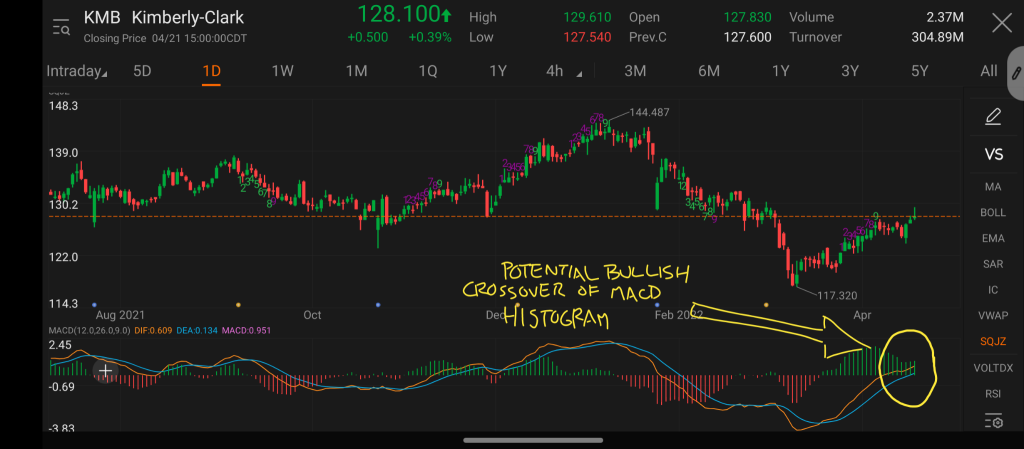Screen dimensions: 1024x449
Task: Set the range to 3Y
Action: point(850,71)
